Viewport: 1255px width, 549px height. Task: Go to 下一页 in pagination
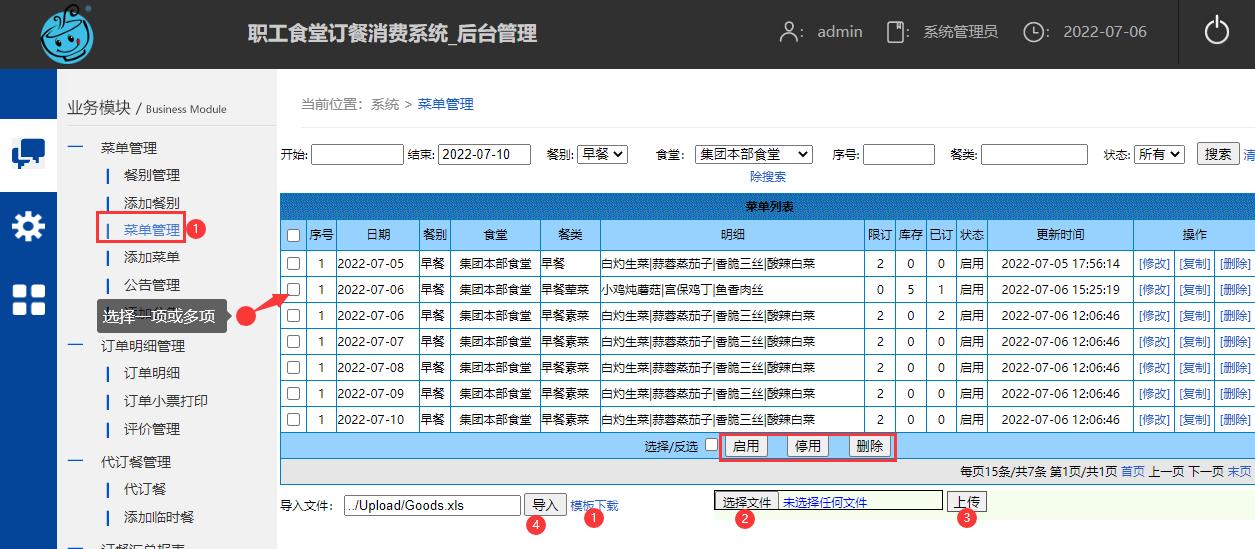(1204, 471)
